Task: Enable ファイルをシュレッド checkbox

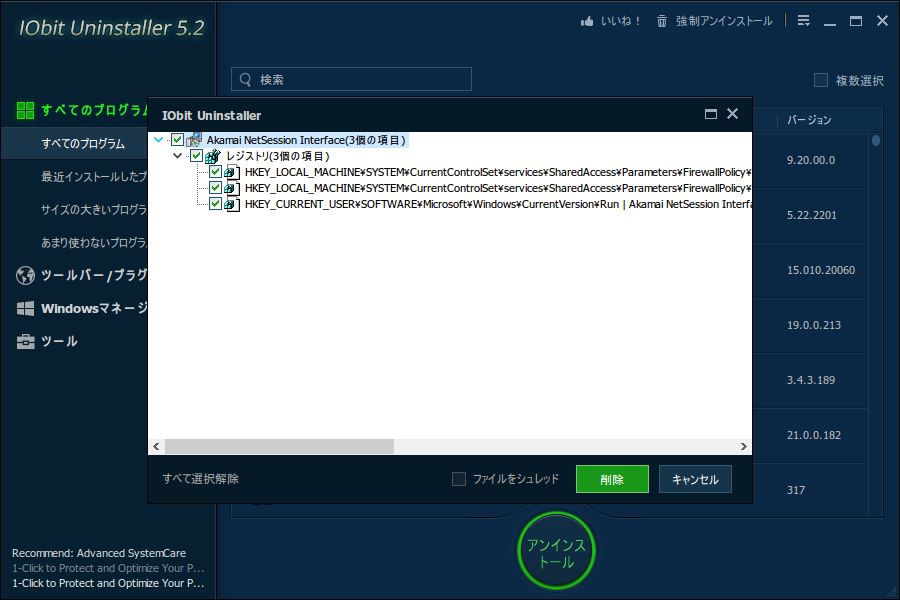Action: click(x=459, y=479)
